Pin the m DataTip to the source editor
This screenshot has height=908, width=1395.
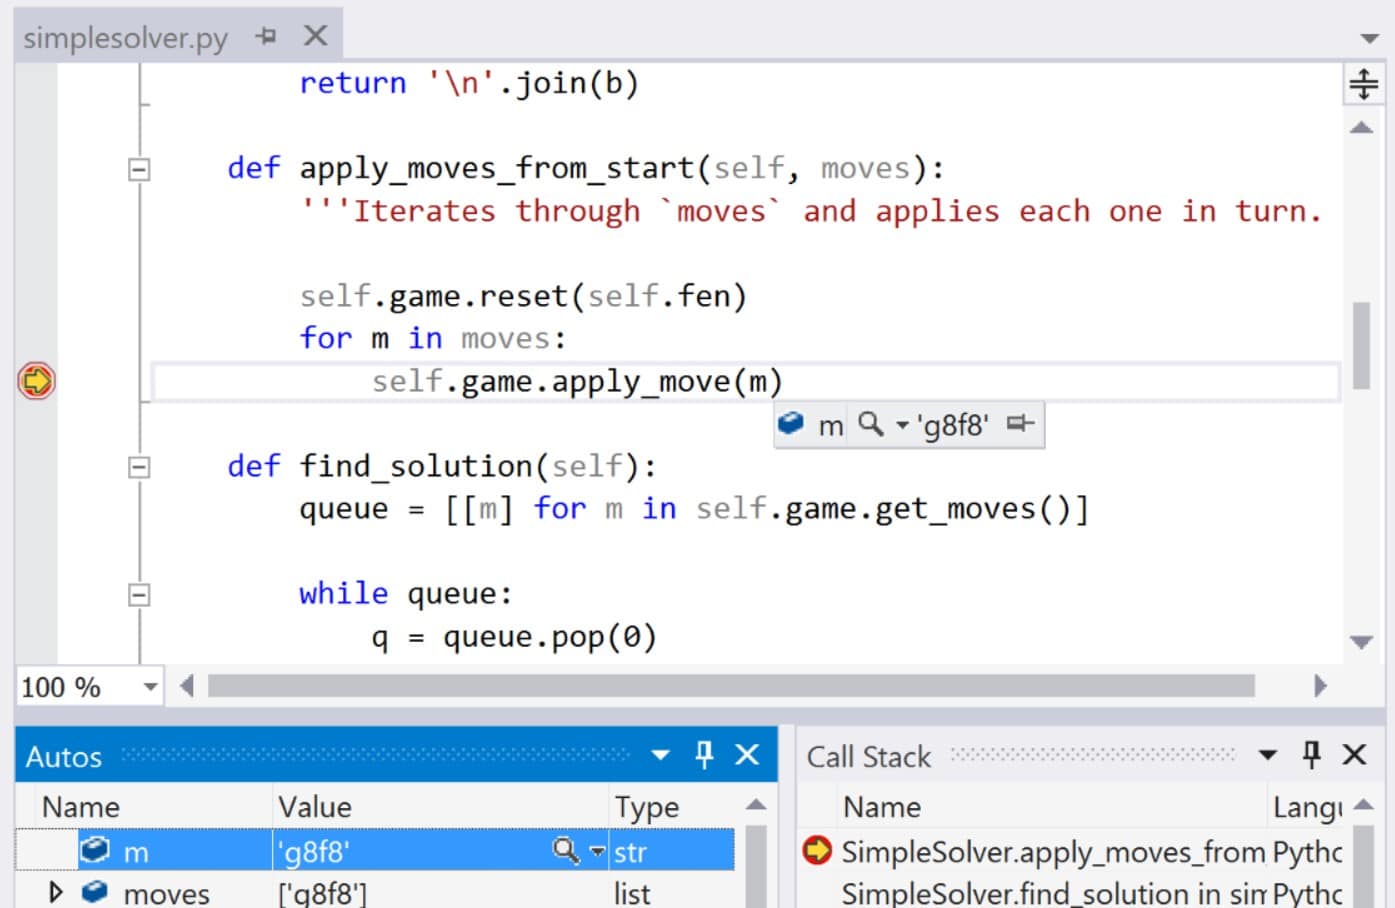click(x=1022, y=424)
